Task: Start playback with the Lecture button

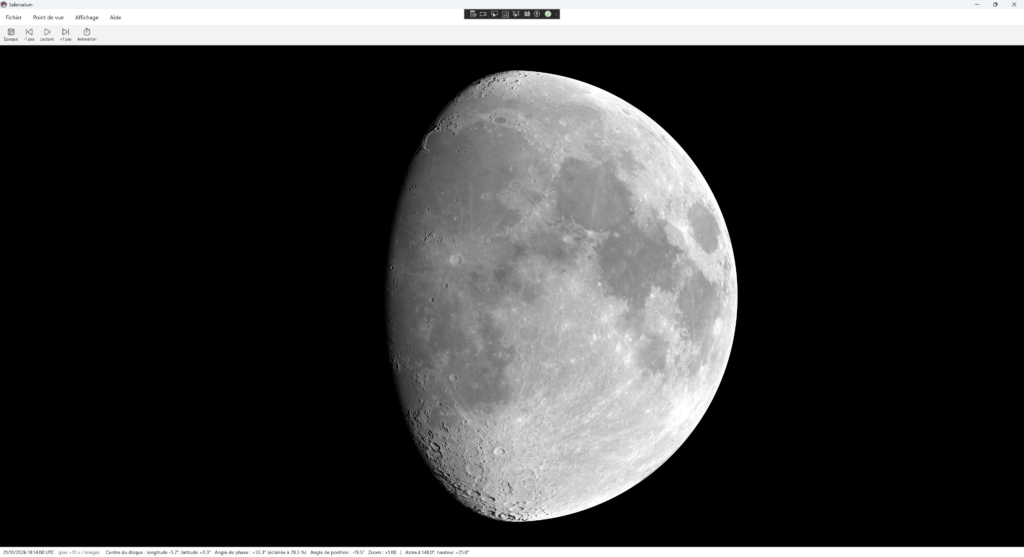Action: (x=47, y=35)
